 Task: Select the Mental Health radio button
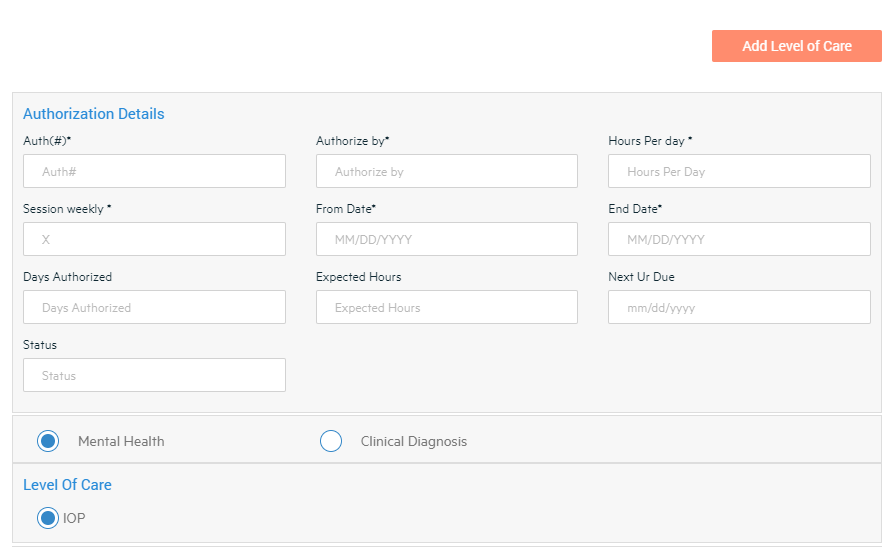(47, 441)
